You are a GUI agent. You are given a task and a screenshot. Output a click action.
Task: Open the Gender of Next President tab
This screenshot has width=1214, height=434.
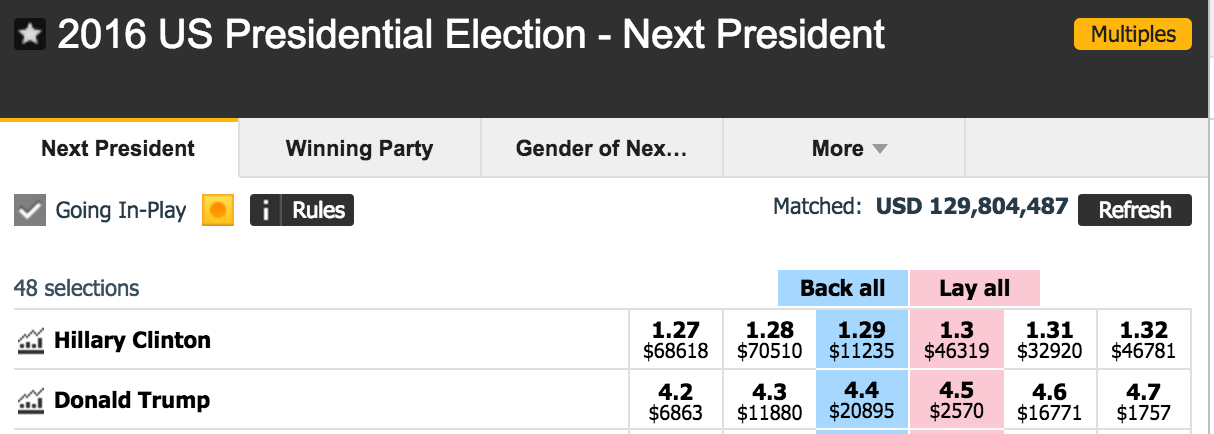pyautogui.click(x=601, y=149)
